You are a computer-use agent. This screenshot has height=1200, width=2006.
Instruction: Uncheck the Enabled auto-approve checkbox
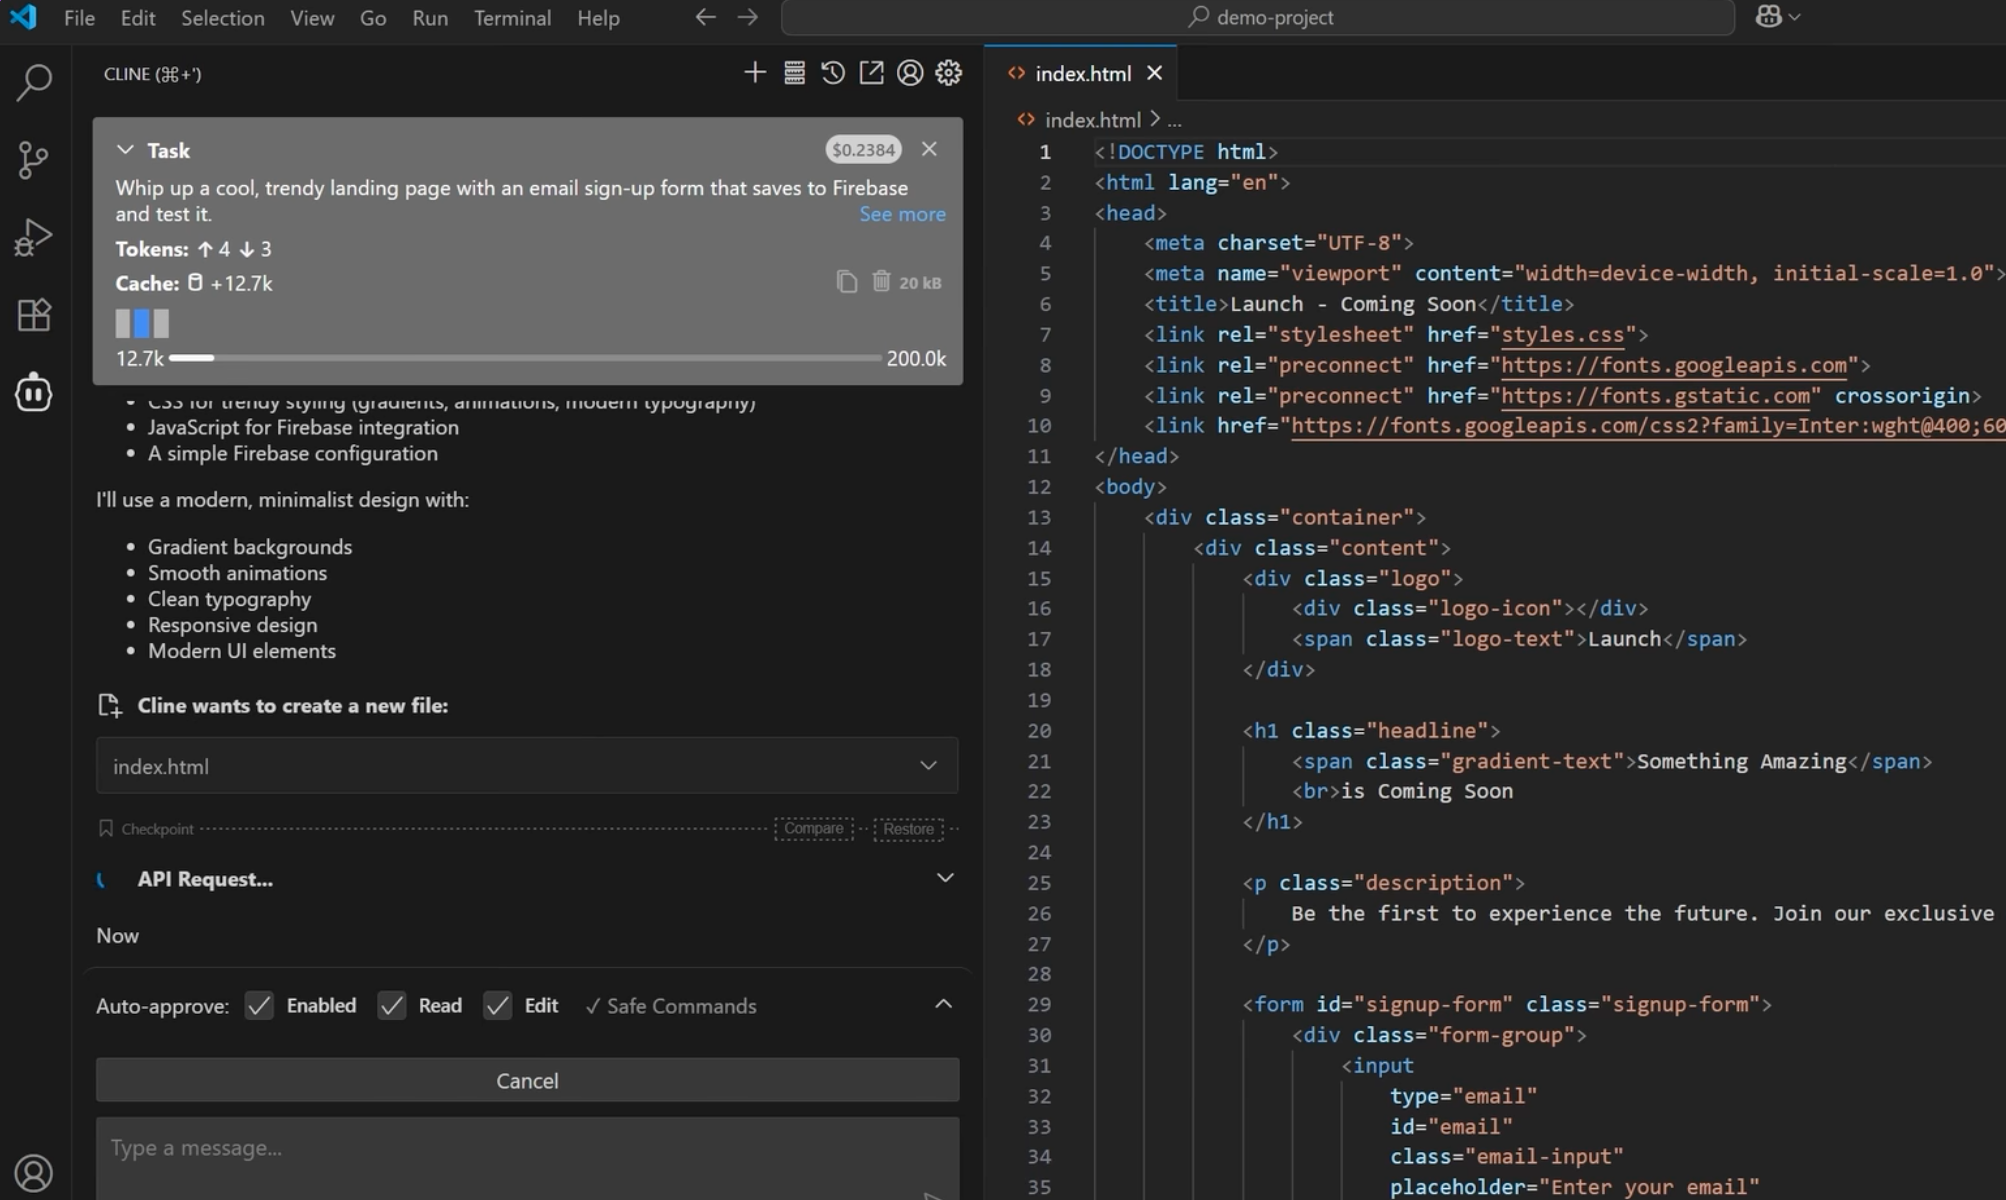pos(259,1006)
